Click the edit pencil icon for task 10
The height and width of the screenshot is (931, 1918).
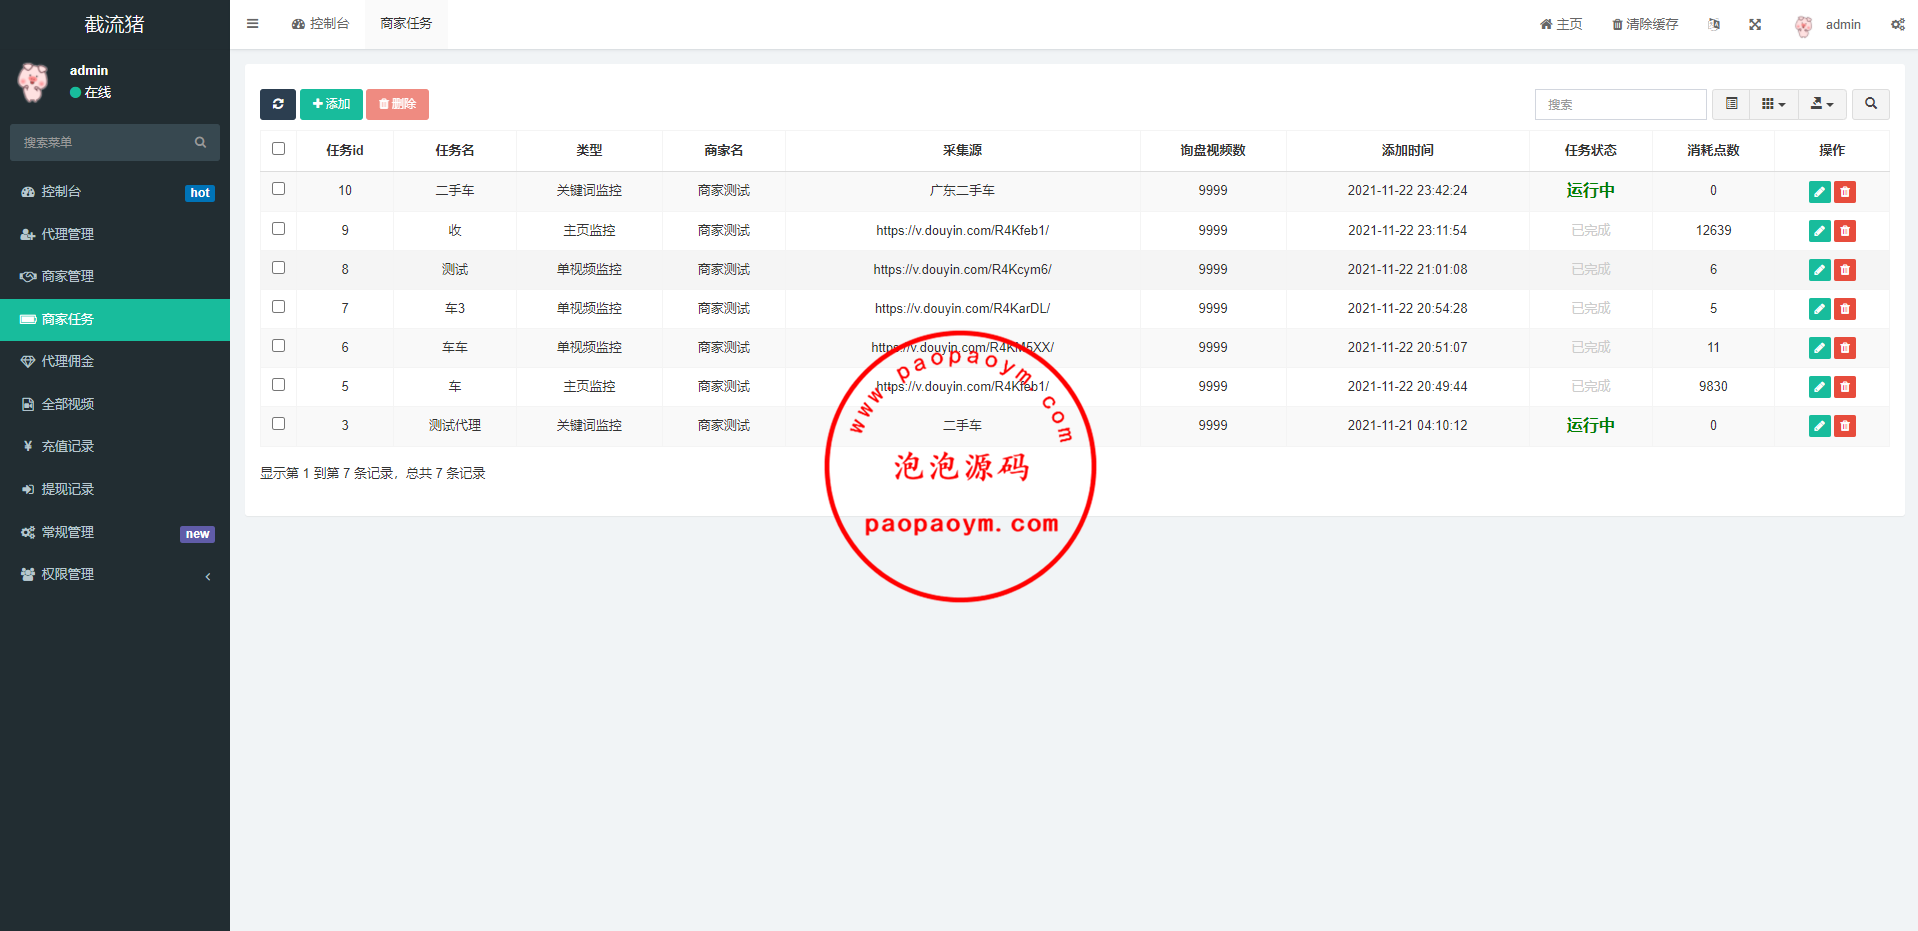[1819, 192]
